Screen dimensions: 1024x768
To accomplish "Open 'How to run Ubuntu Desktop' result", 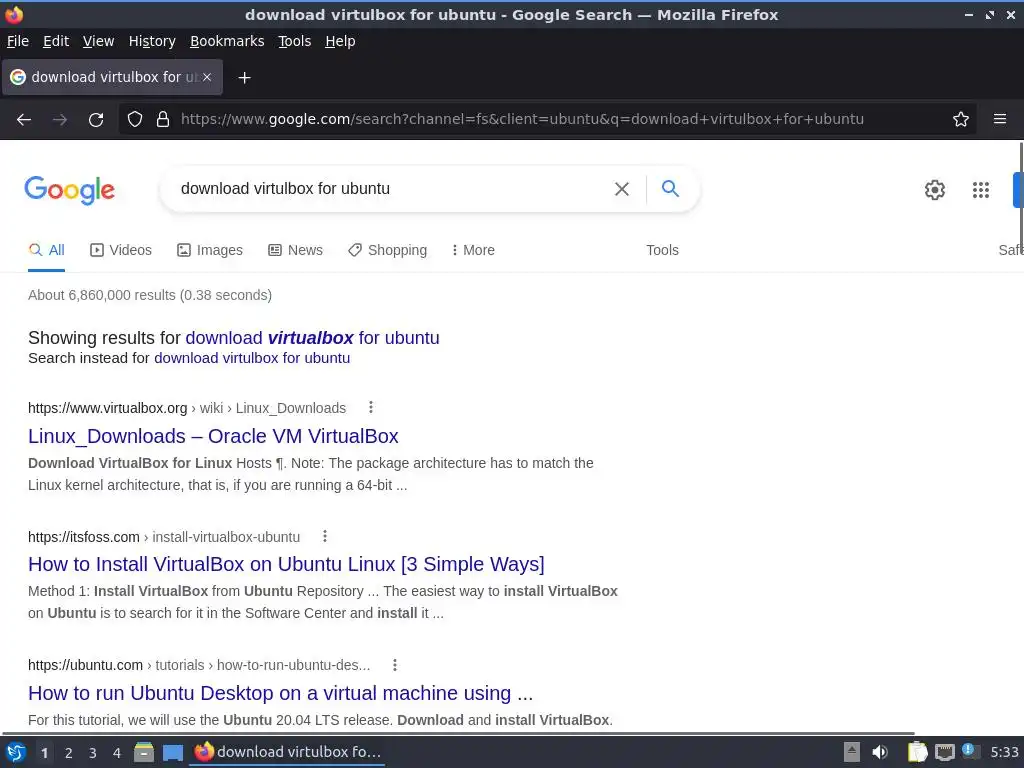I will point(280,693).
